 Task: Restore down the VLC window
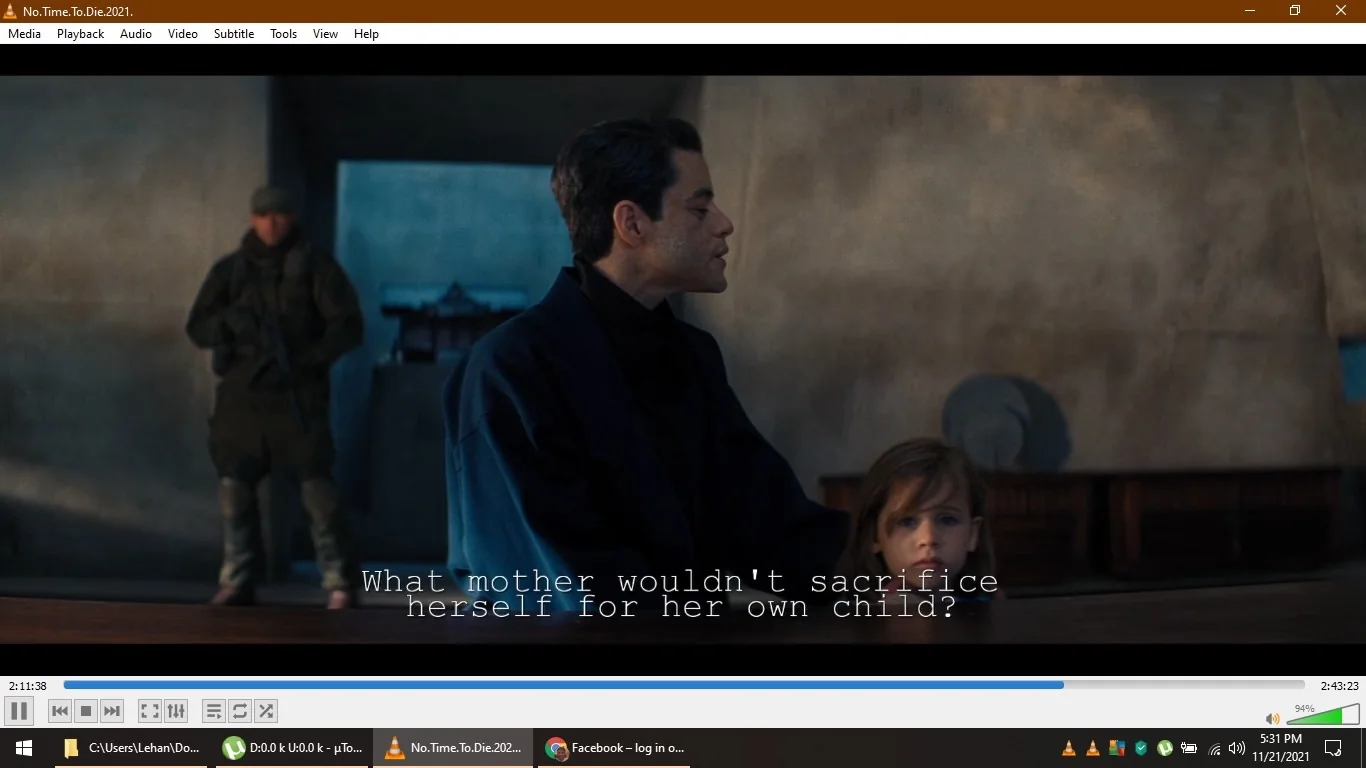(1295, 11)
